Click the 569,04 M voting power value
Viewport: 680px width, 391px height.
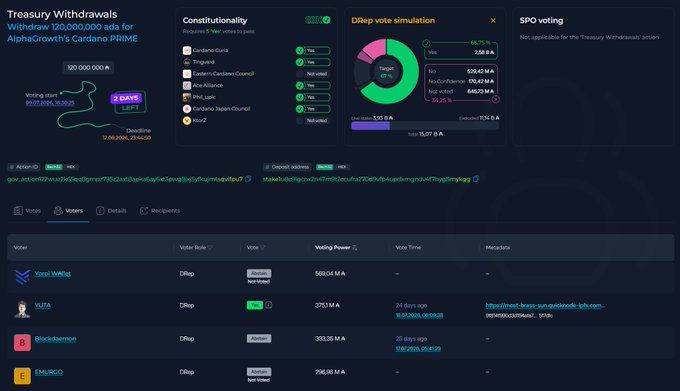click(x=330, y=274)
